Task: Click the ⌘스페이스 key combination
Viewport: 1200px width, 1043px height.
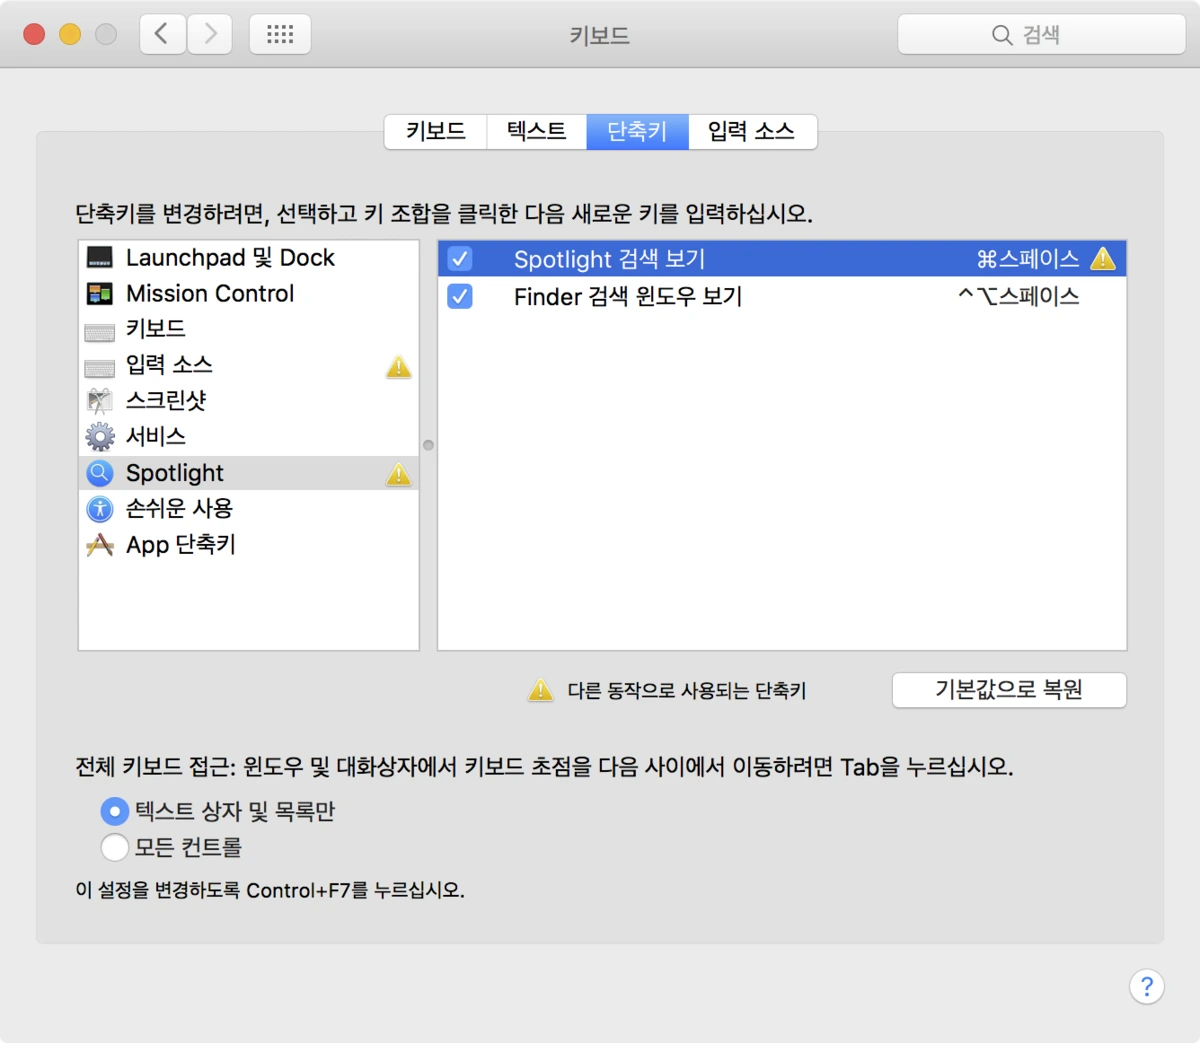Action: [1028, 259]
